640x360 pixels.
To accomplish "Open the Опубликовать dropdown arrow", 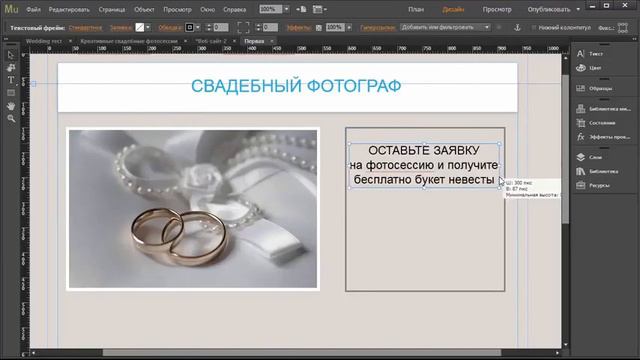I will point(578,9).
